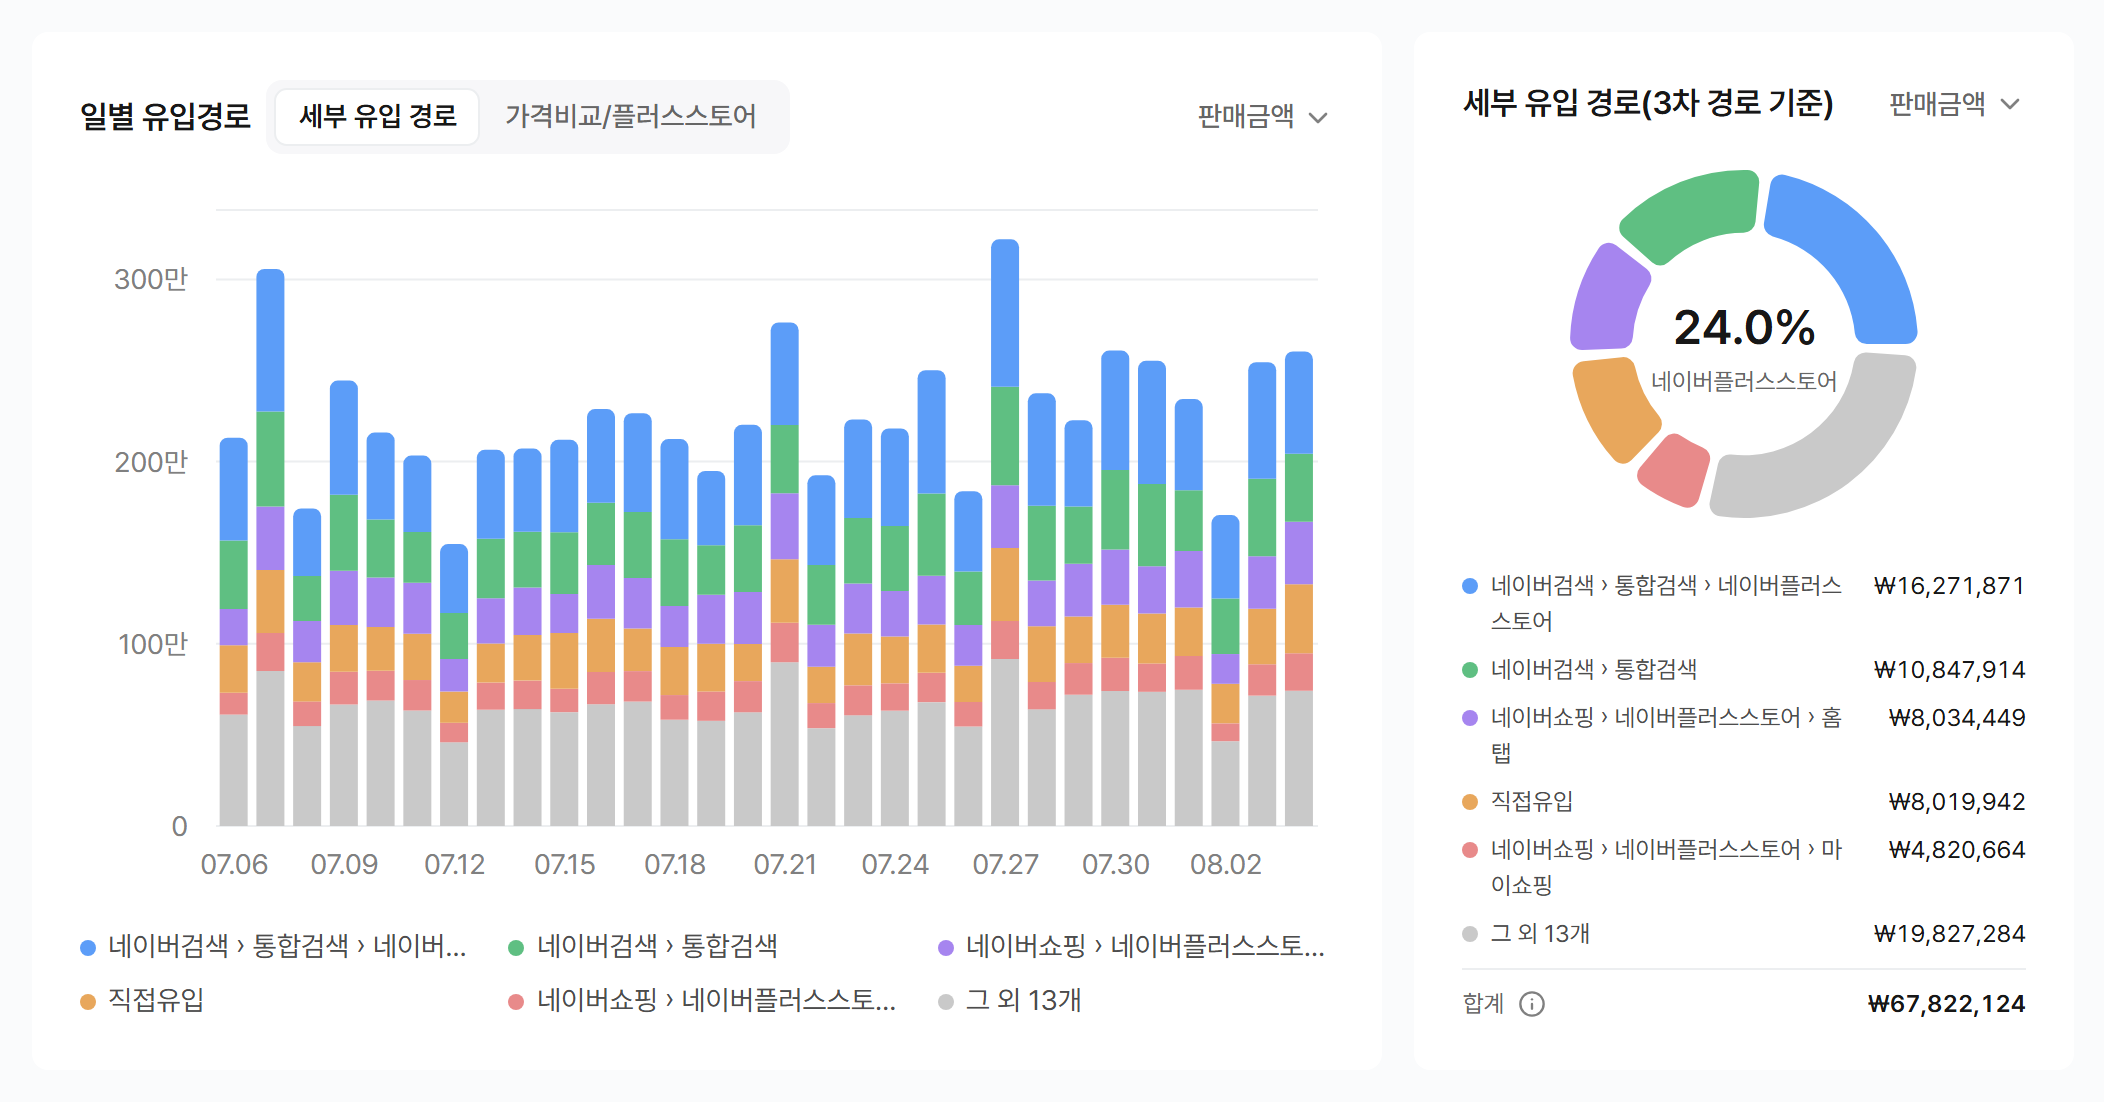Click the 300만 axis label
2104x1102 pixels.
[x=151, y=279]
